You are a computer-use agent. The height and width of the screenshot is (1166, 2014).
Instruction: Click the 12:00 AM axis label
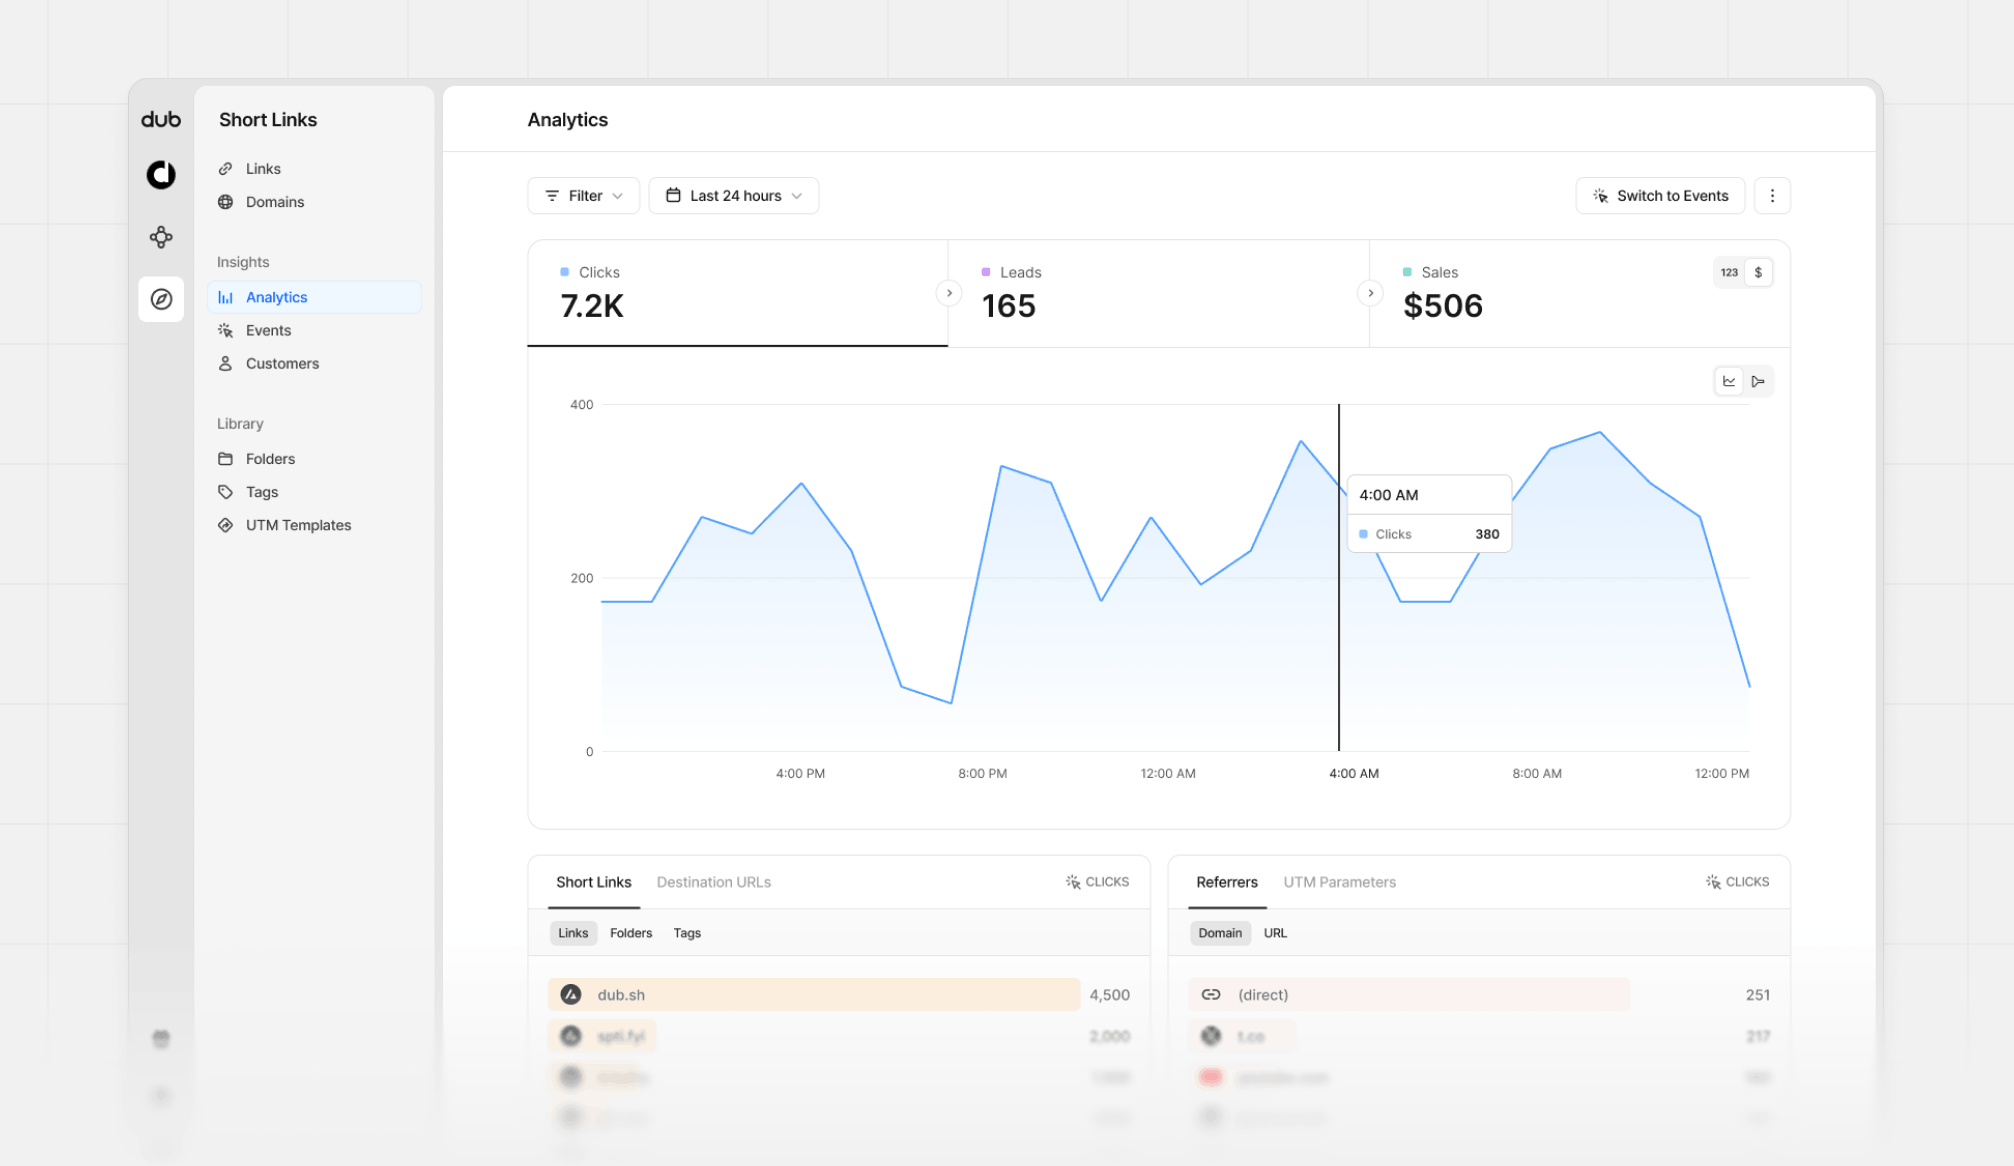pos(1168,773)
